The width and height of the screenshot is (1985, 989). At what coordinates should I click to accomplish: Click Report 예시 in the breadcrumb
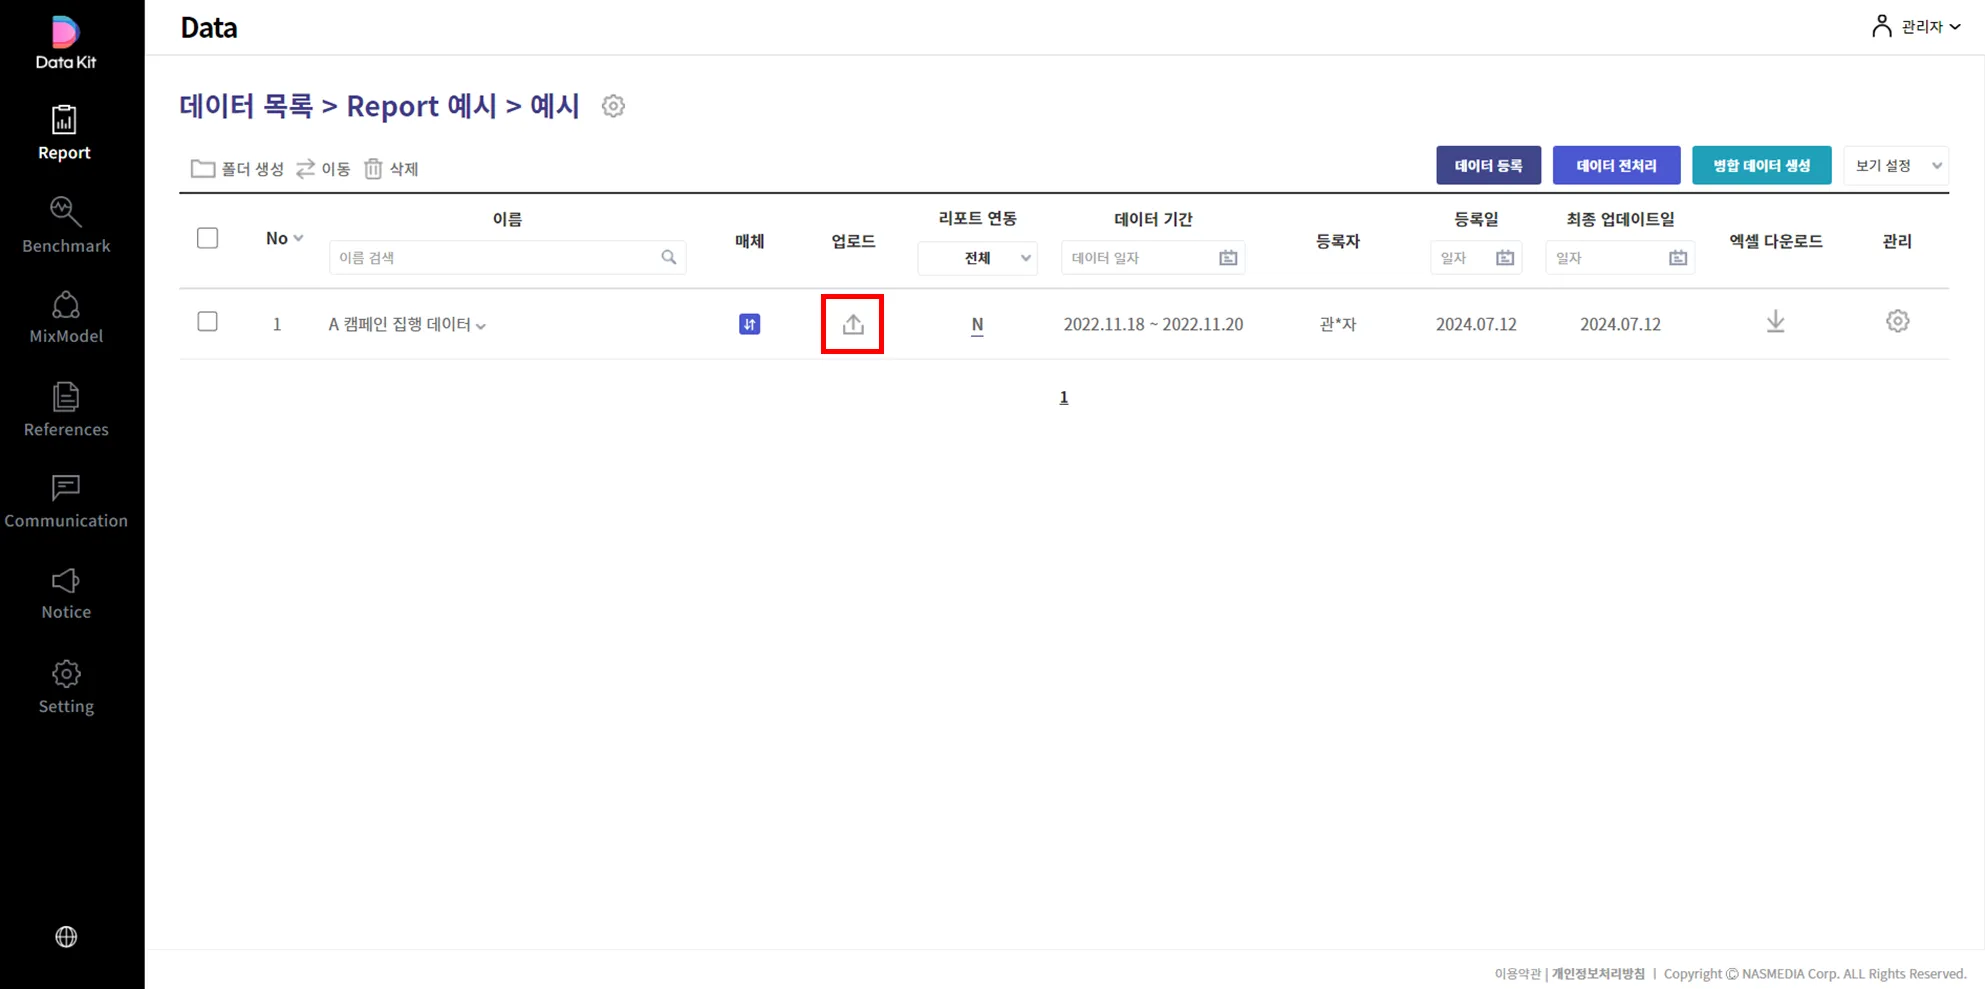(x=421, y=106)
